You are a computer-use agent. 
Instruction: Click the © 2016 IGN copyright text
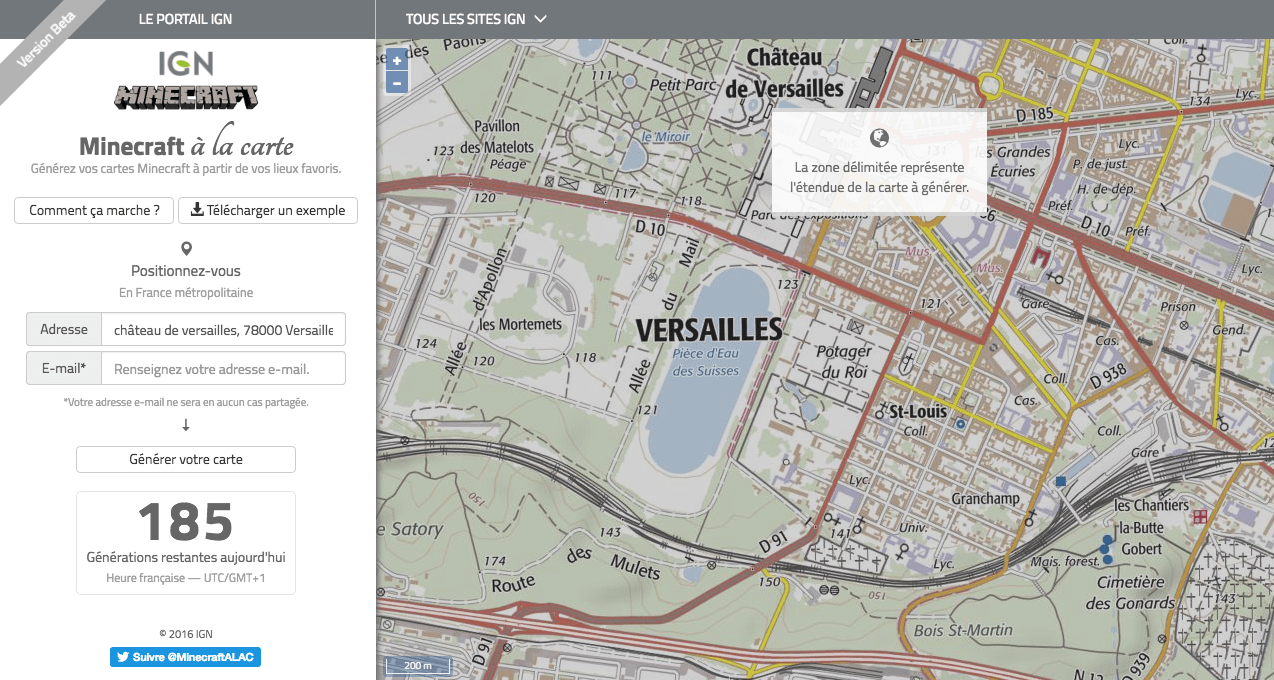tap(186, 634)
